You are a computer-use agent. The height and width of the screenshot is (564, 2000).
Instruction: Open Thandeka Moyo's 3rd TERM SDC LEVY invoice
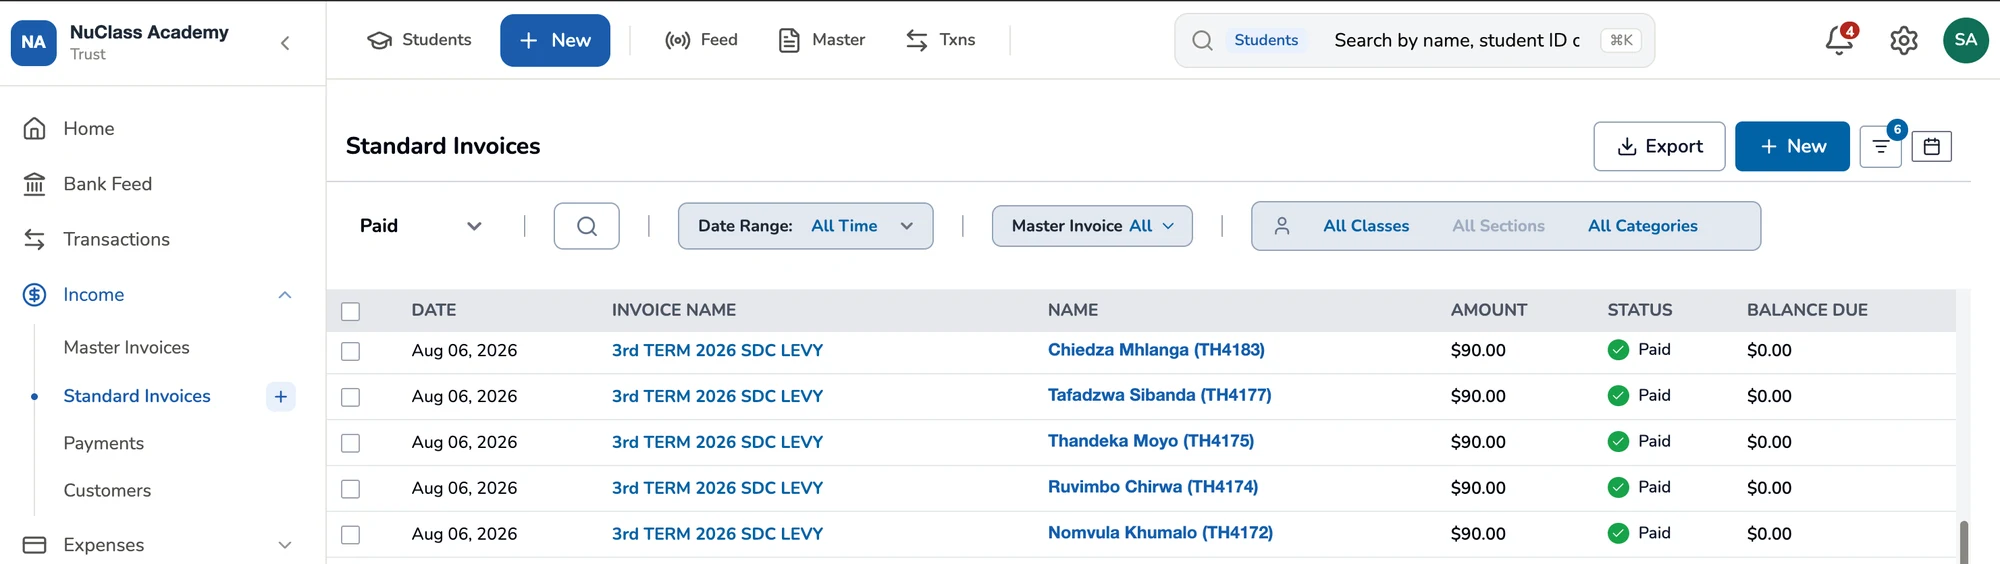717,442
